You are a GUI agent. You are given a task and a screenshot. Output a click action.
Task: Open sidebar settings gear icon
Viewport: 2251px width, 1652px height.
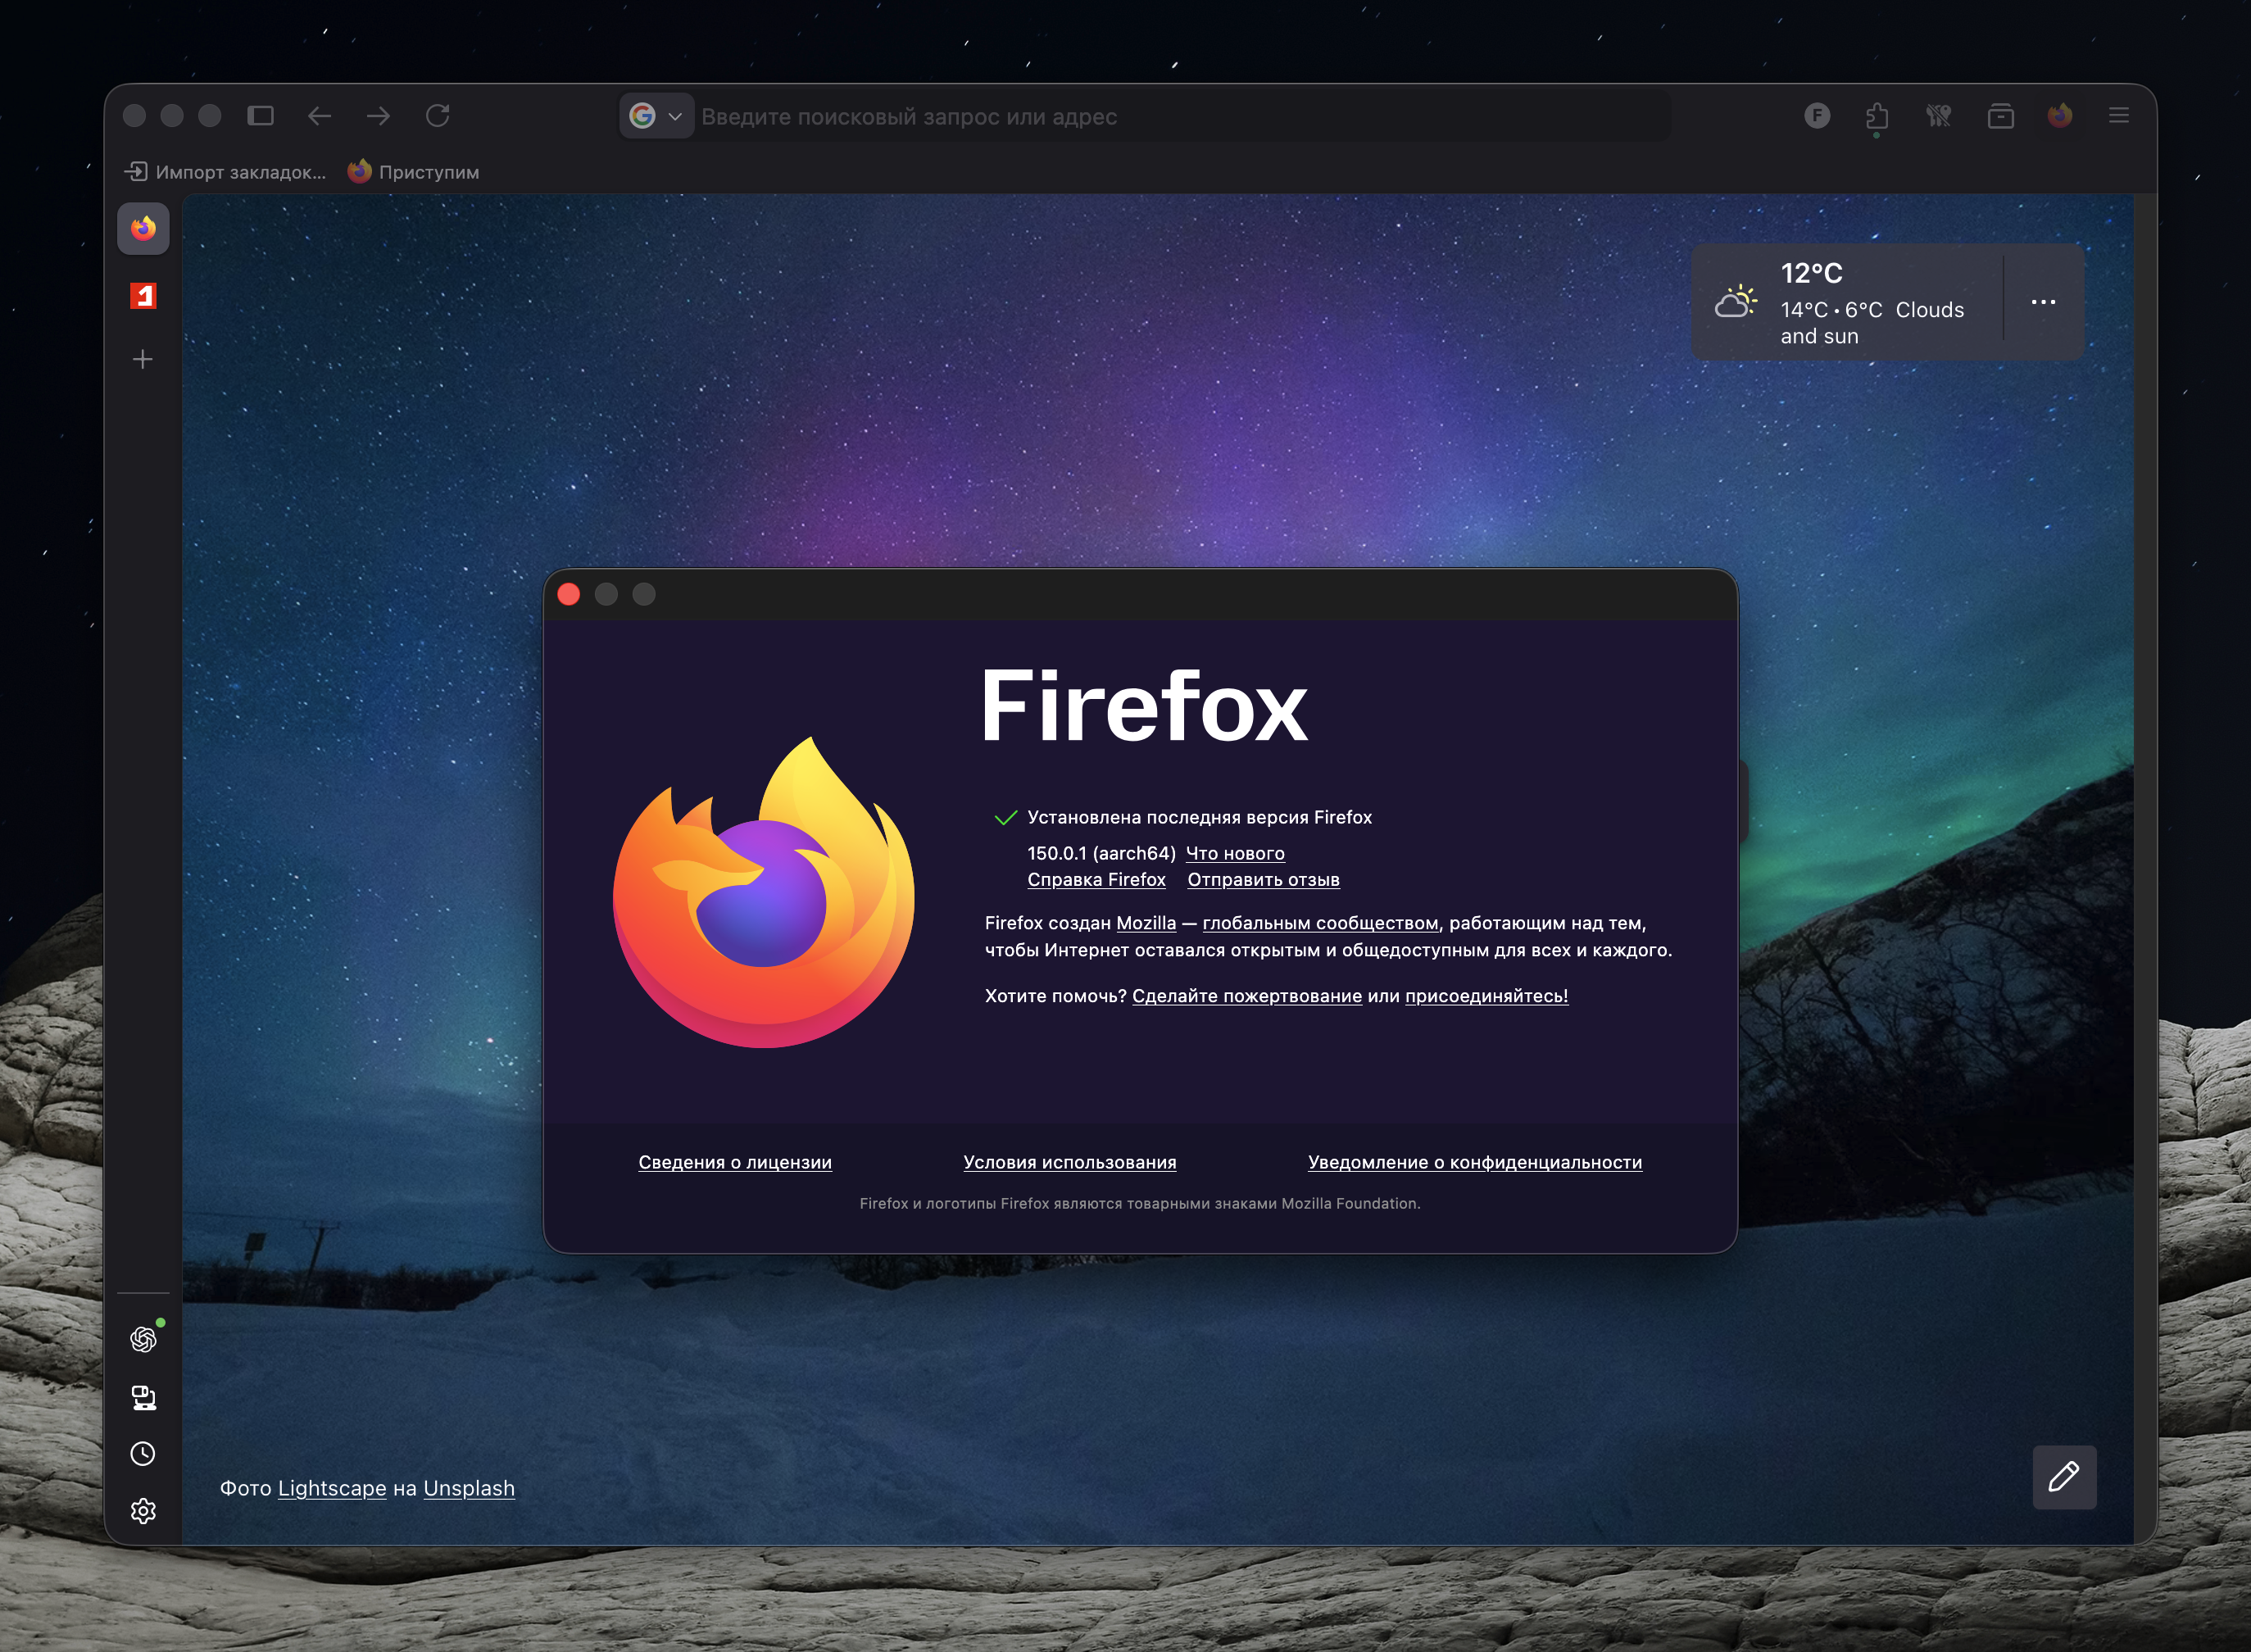(143, 1510)
